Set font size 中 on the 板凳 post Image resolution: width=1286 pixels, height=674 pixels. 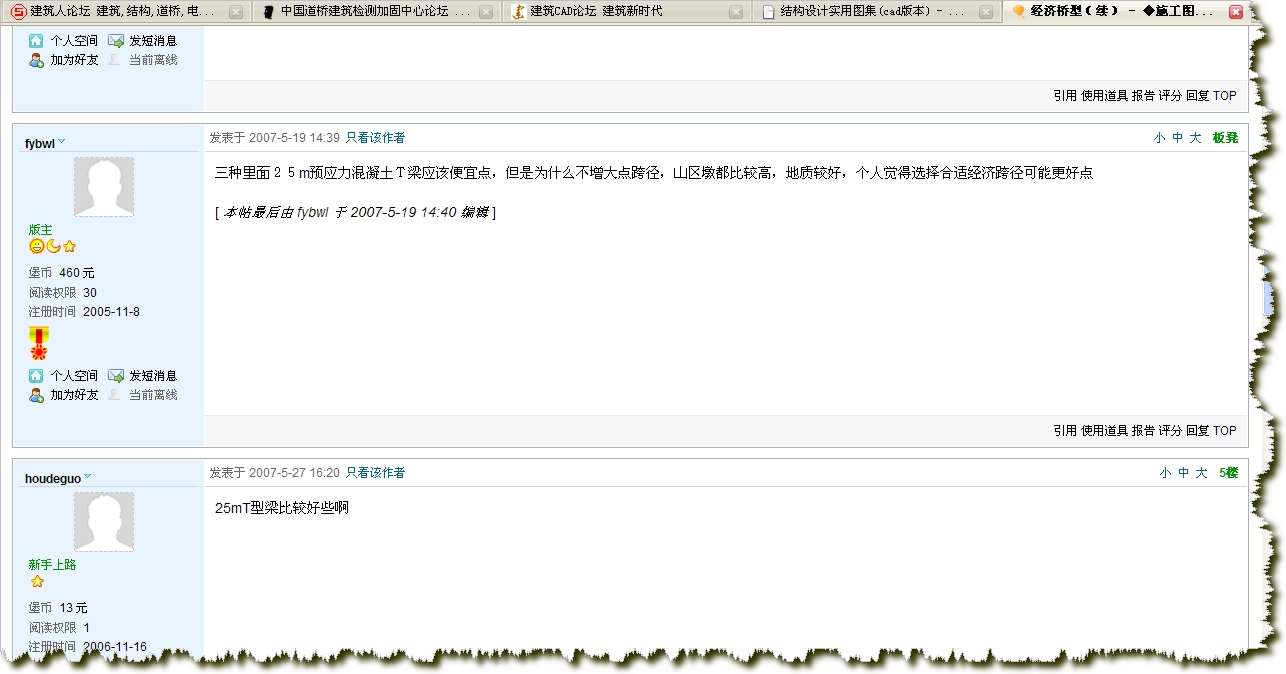(x=1177, y=138)
